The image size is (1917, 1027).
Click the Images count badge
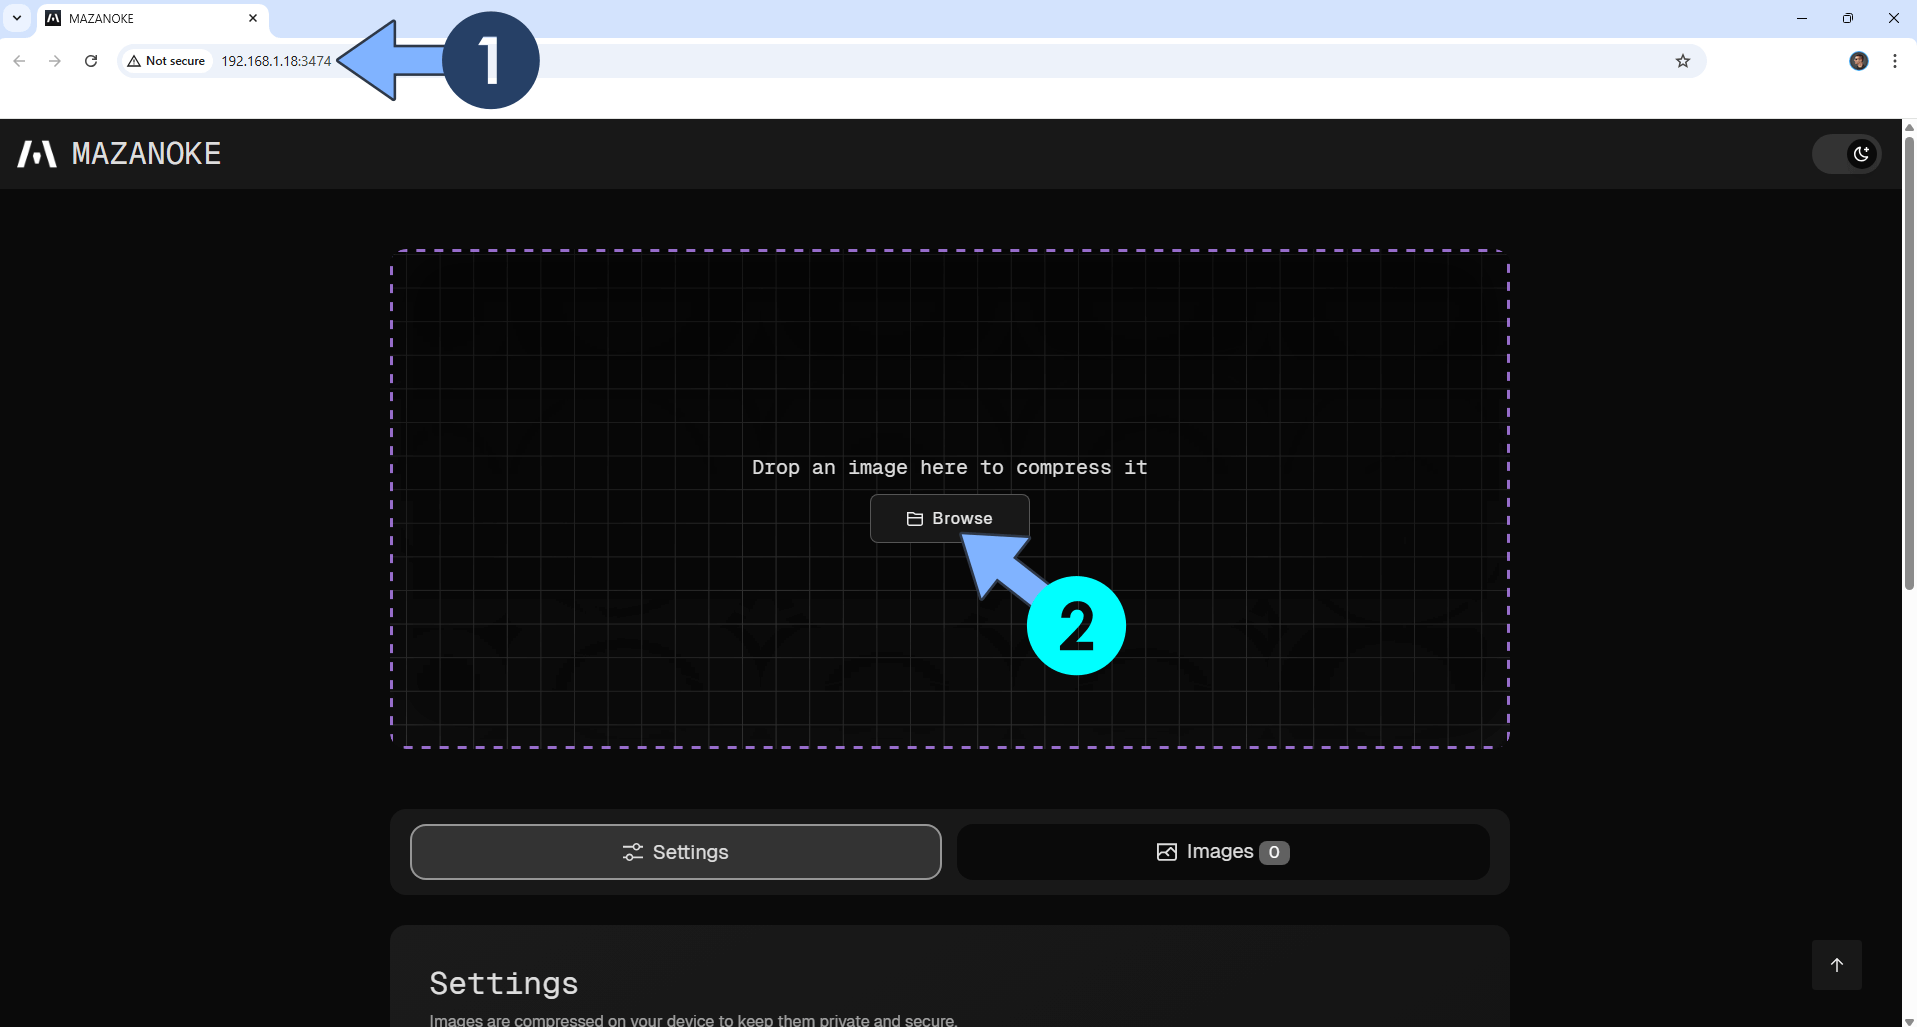tap(1274, 852)
